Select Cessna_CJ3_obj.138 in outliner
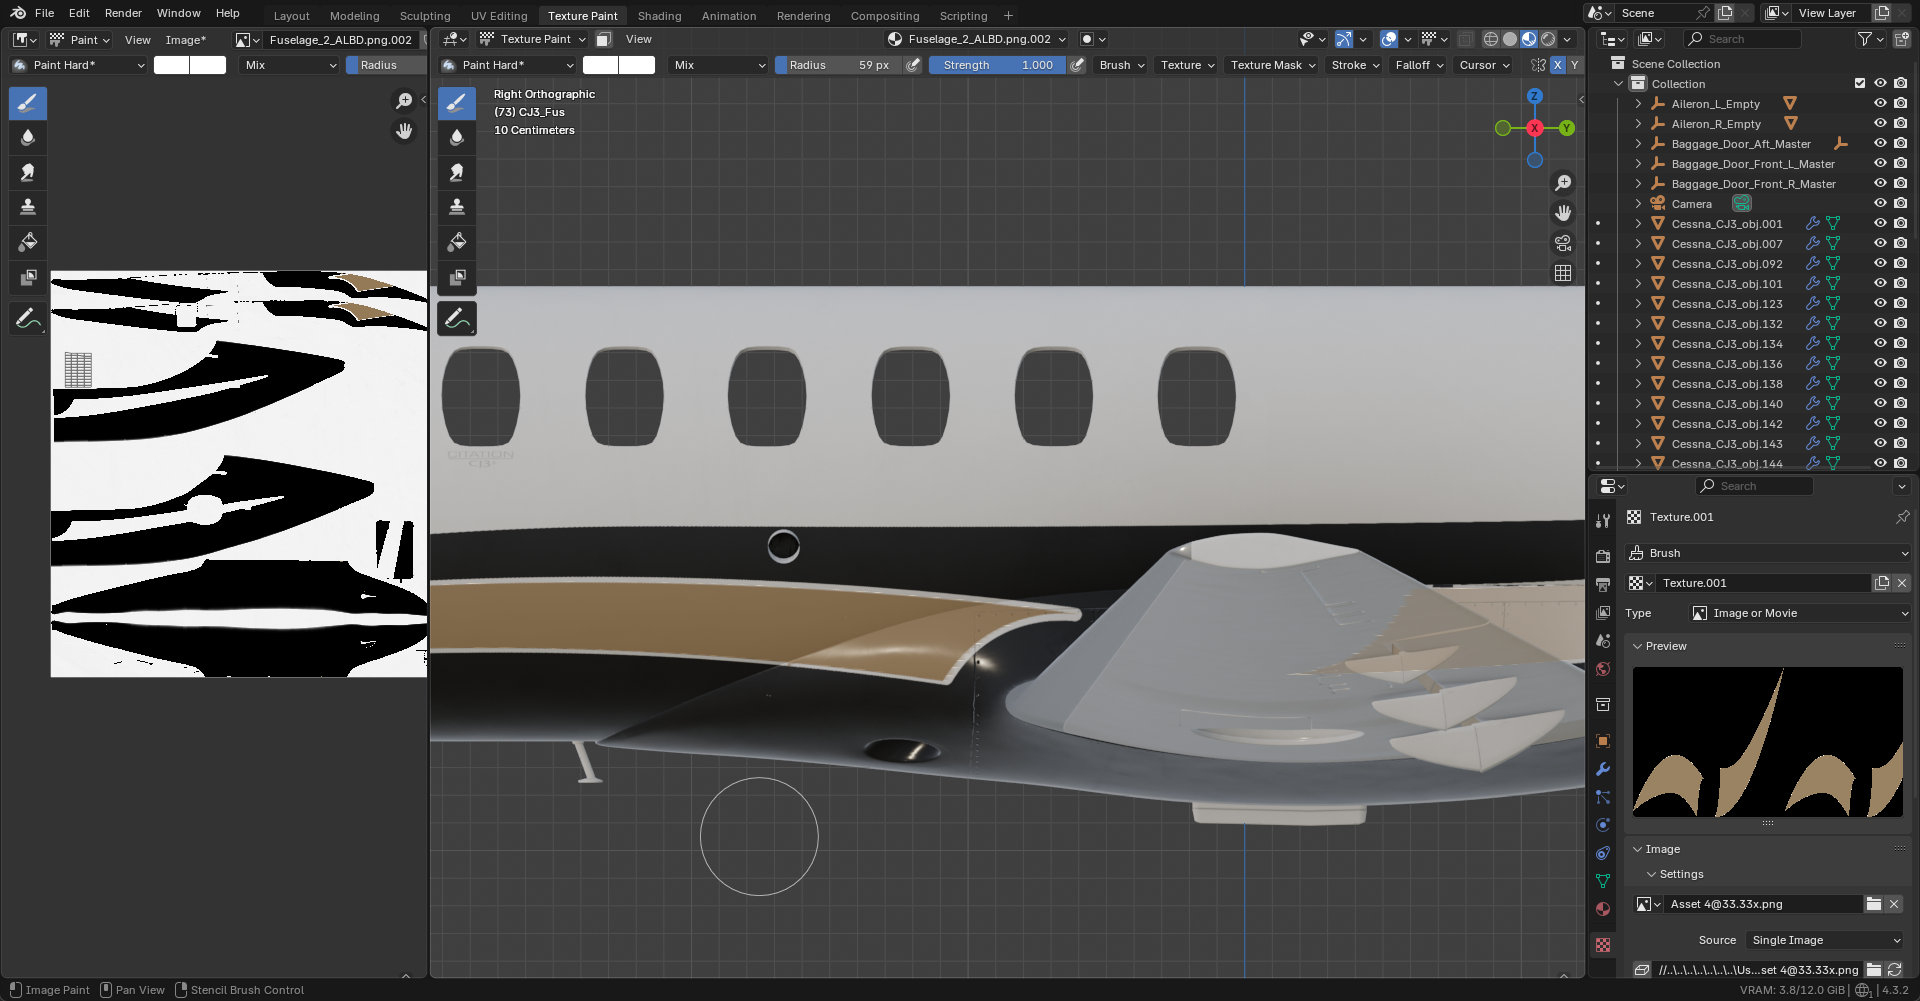1920x1001 pixels. tap(1726, 383)
